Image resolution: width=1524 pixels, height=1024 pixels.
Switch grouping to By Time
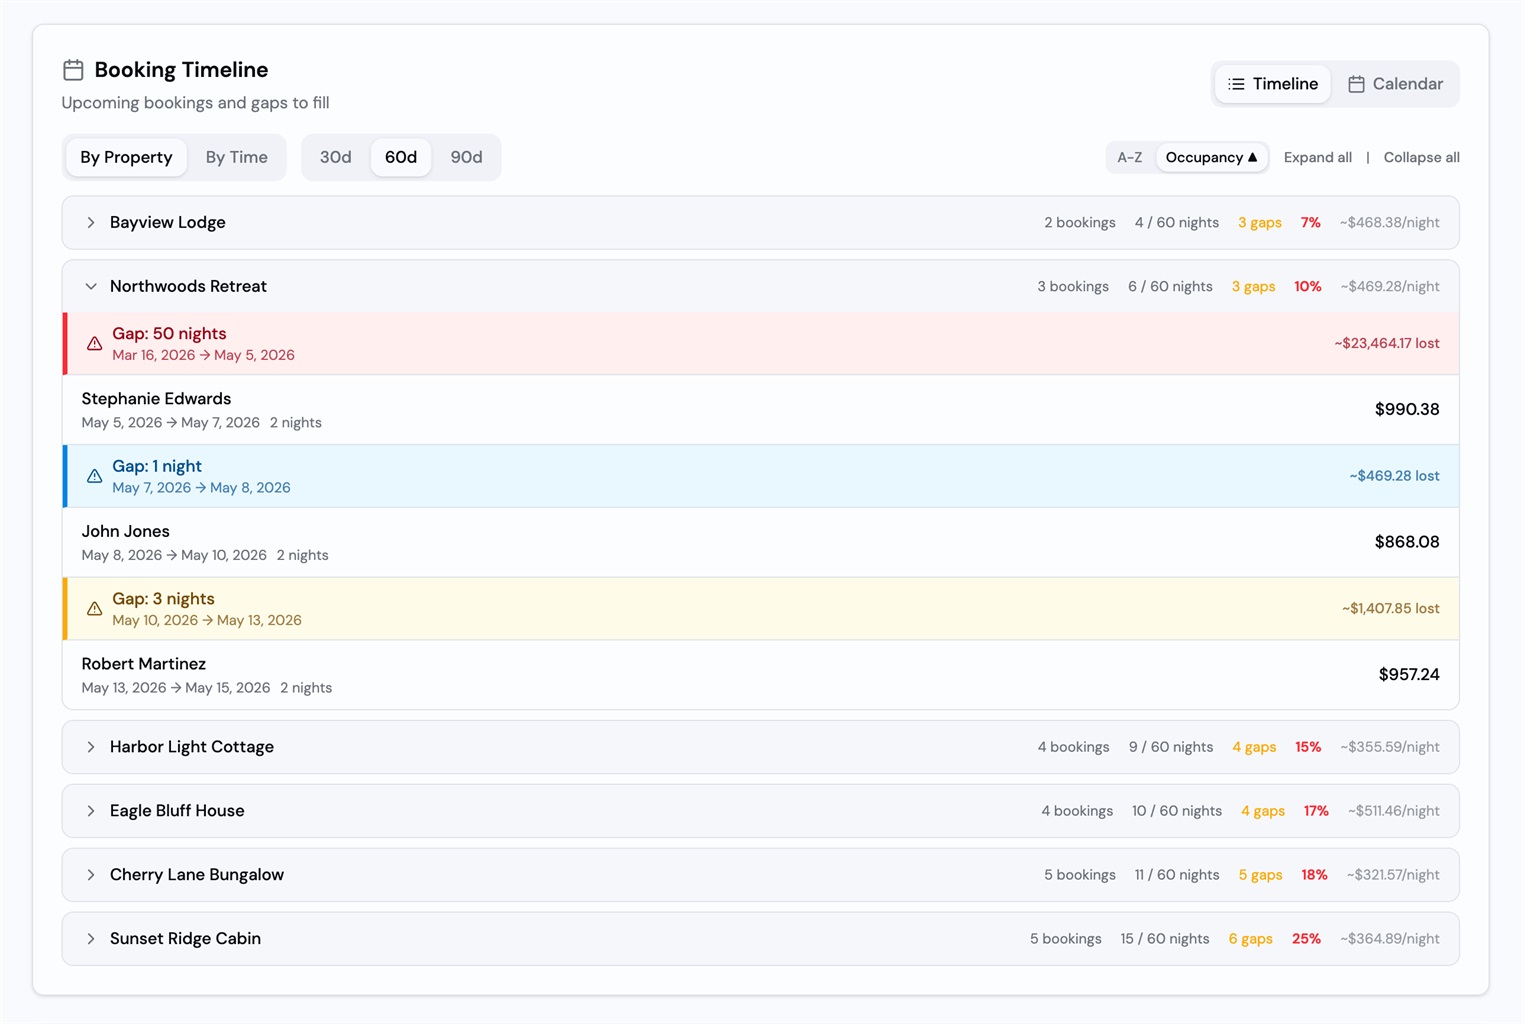[x=236, y=157]
